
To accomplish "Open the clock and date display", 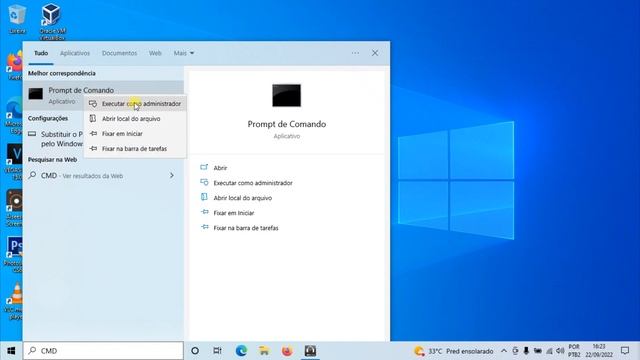I will pyautogui.click(x=599, y=351).
